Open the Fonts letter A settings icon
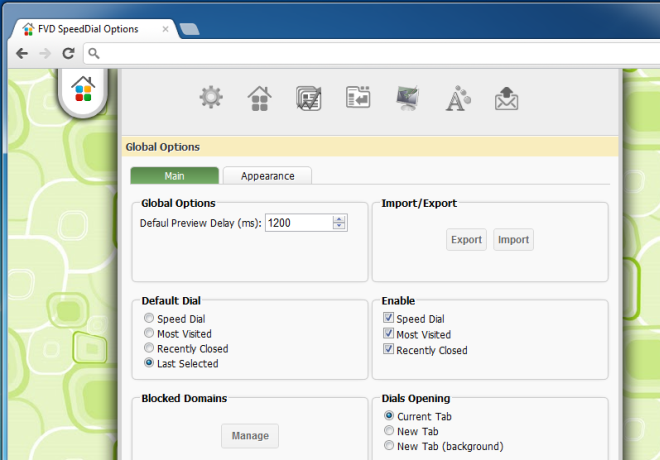Screen dimensions: 660x460 [x=458, y=98]
